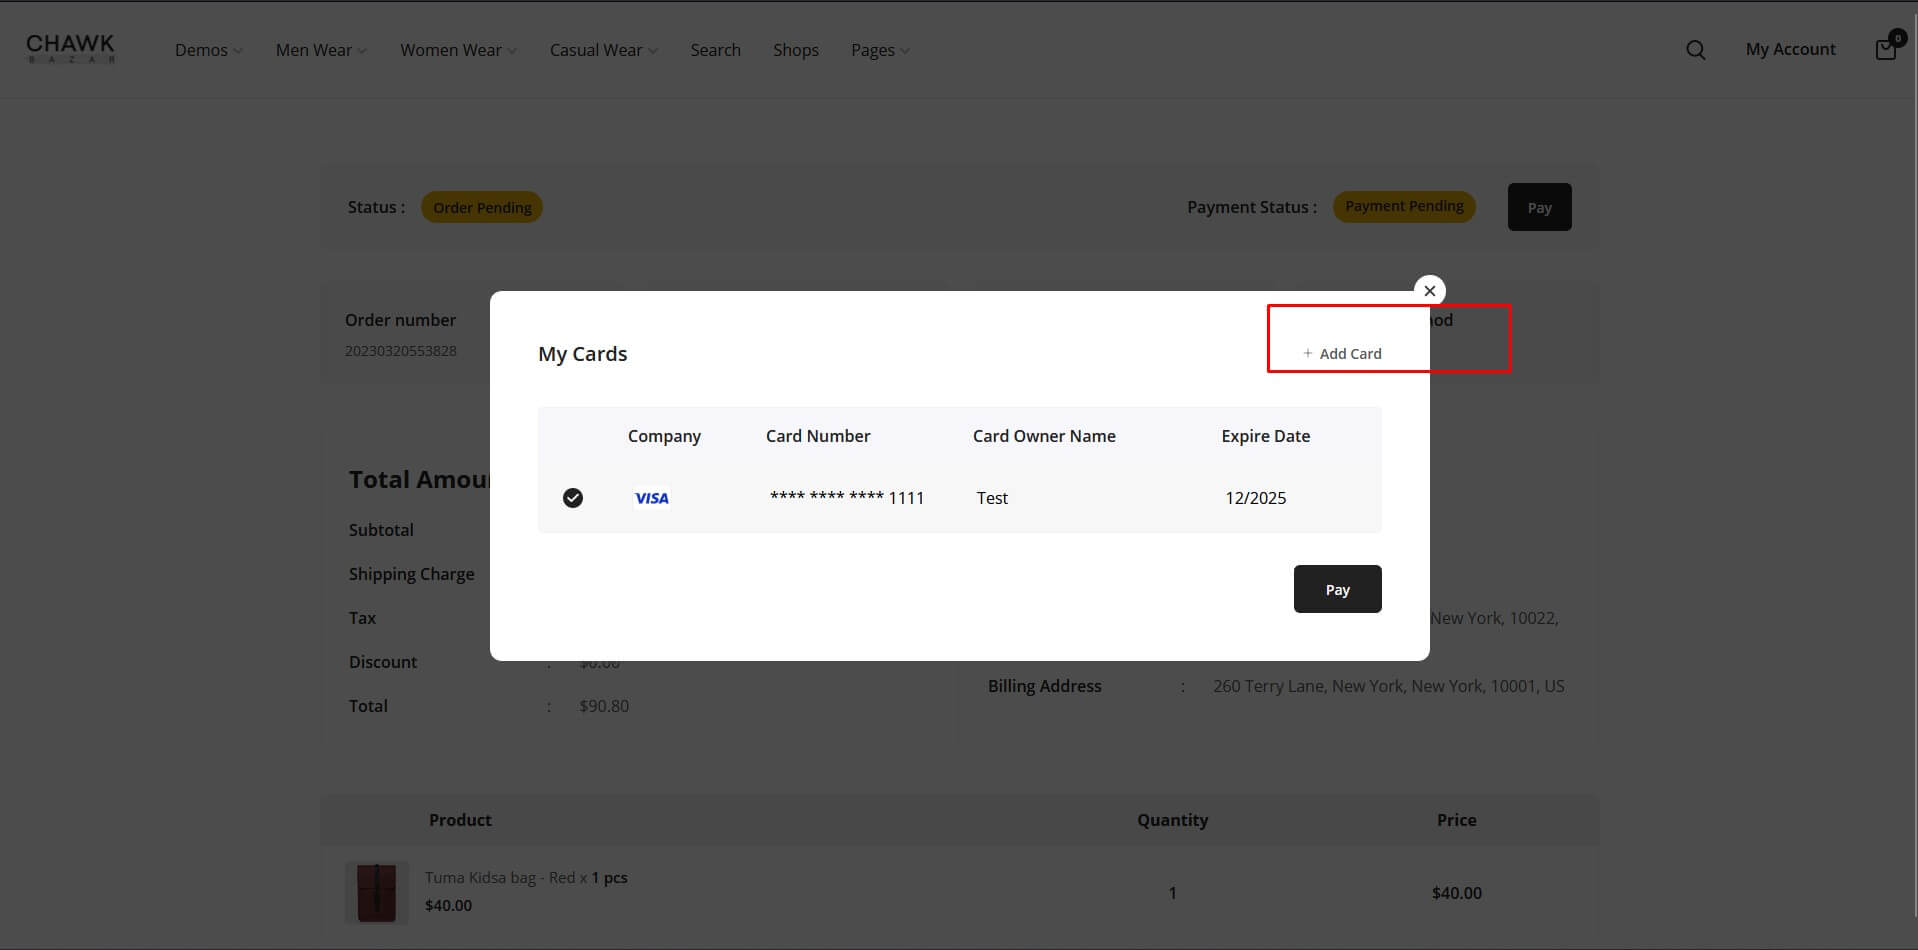Image resolution: width=1918 pixels, height=950 pixels.
Task: Click the Order Pending status badge
Action: click(x=482, y=207)
